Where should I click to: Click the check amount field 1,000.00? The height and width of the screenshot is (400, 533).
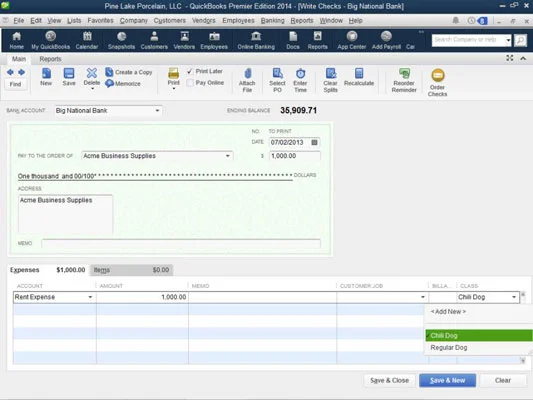[295, 156]
